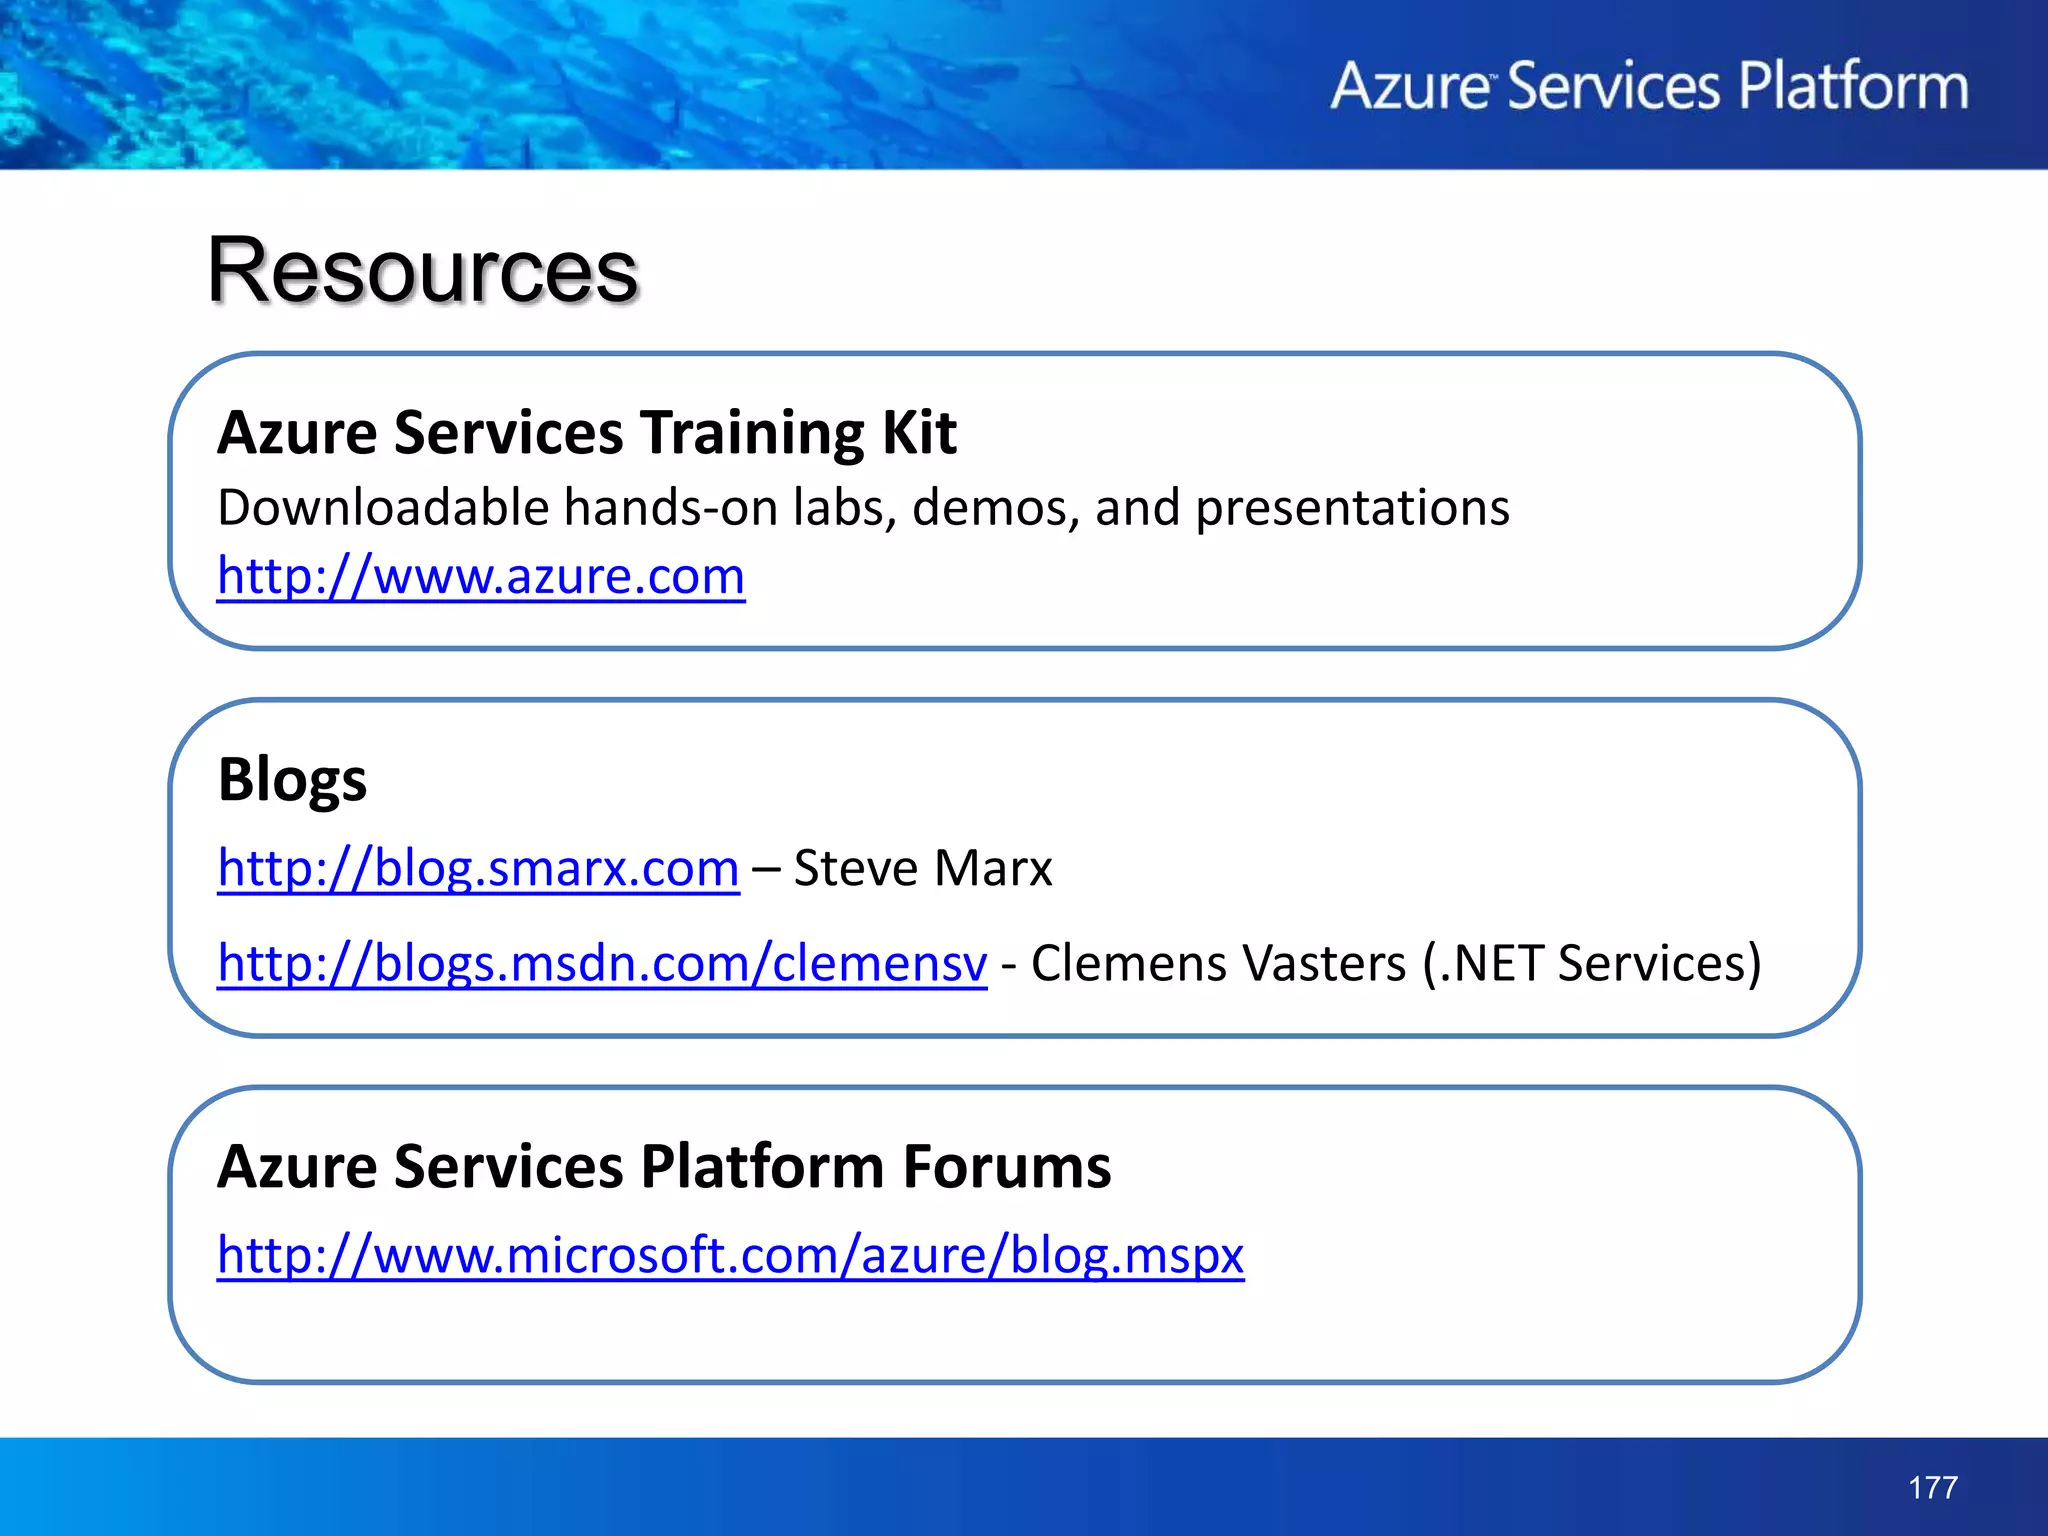The height and width of the screenshot is (1536, 2048).
Task: Click the word presentations in Training Kit box
Action: [x=1352, y=508]
